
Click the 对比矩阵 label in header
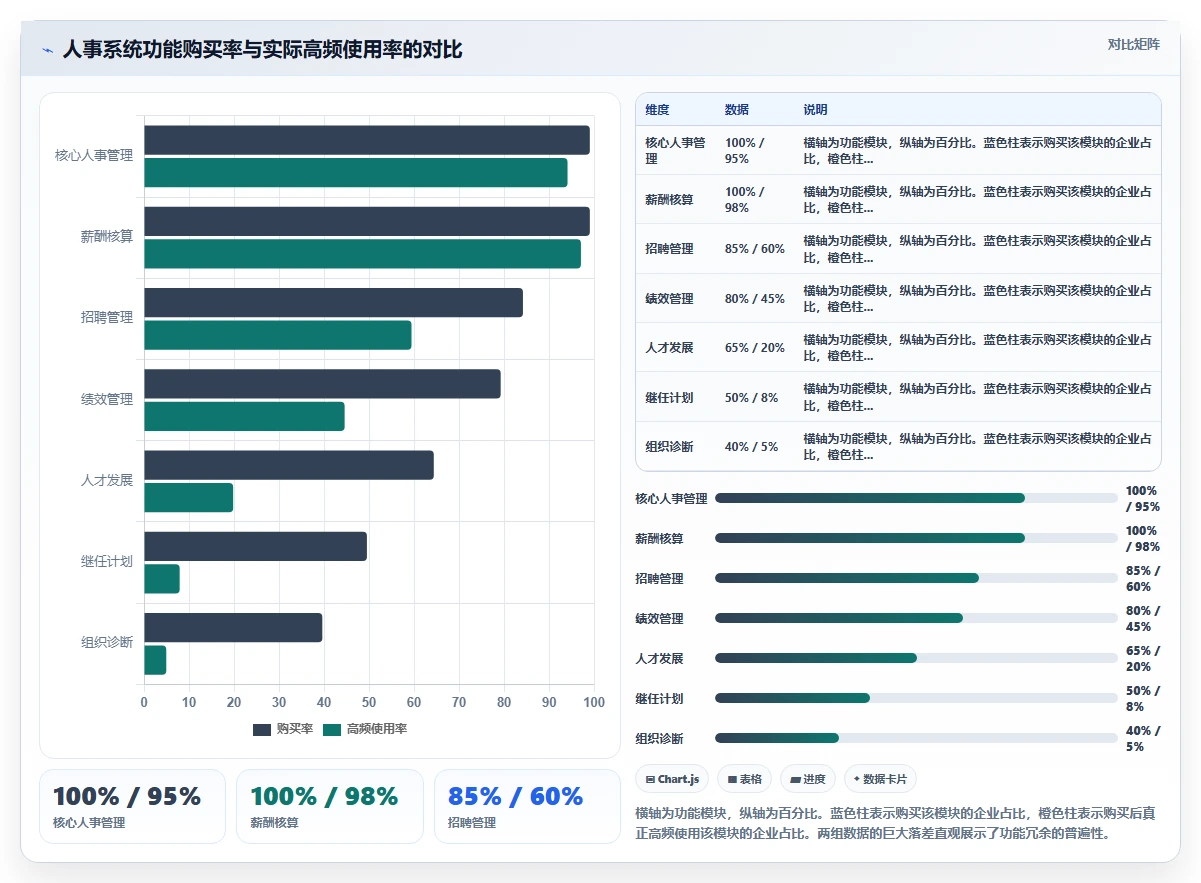1134,44
